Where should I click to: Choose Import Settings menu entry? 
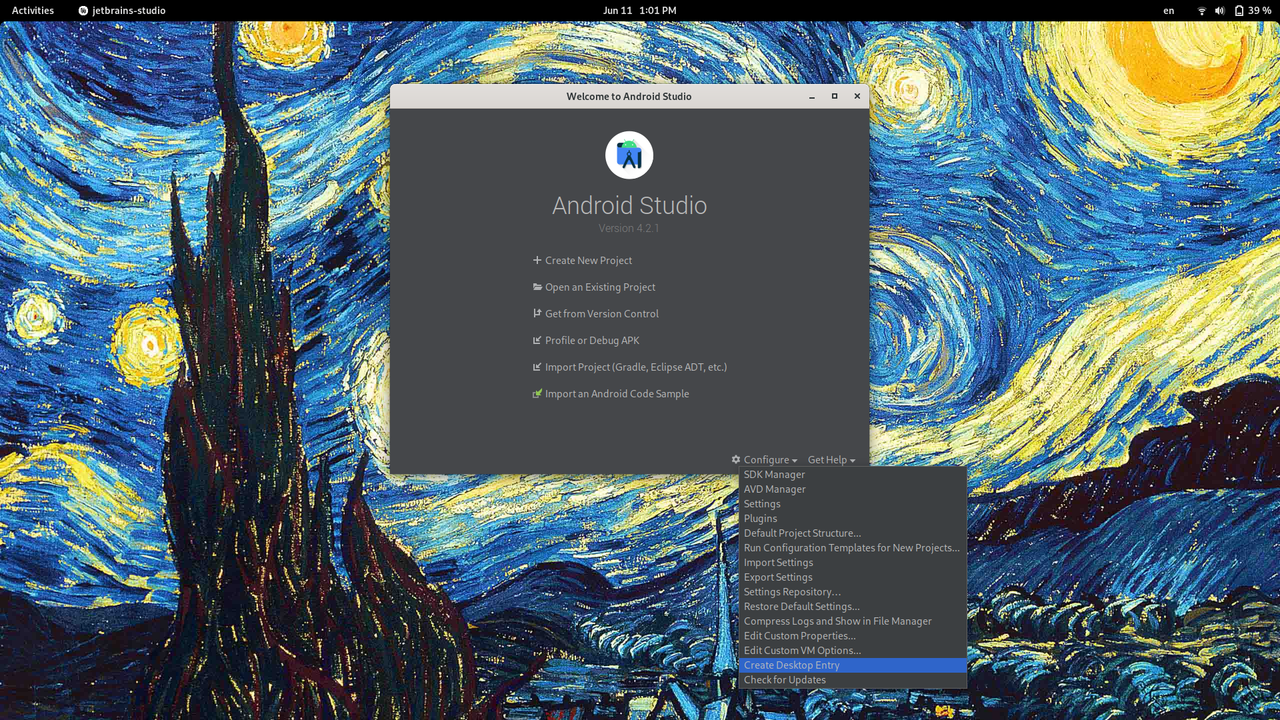tap(853, 562)
